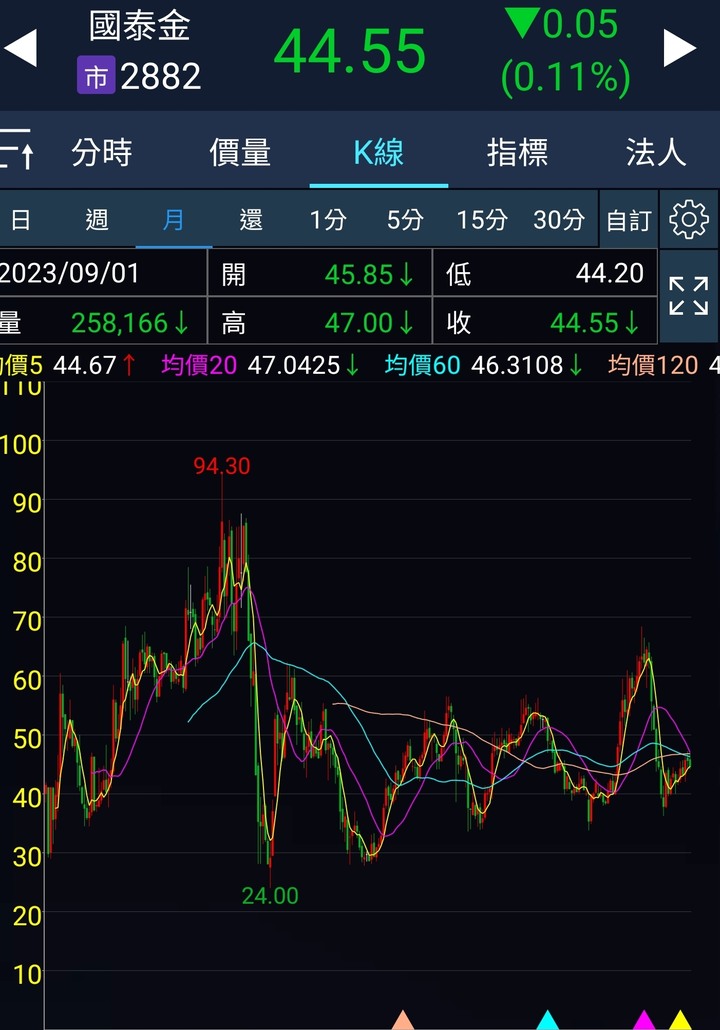Tap the 均價60 moving average label

(422, 365)
